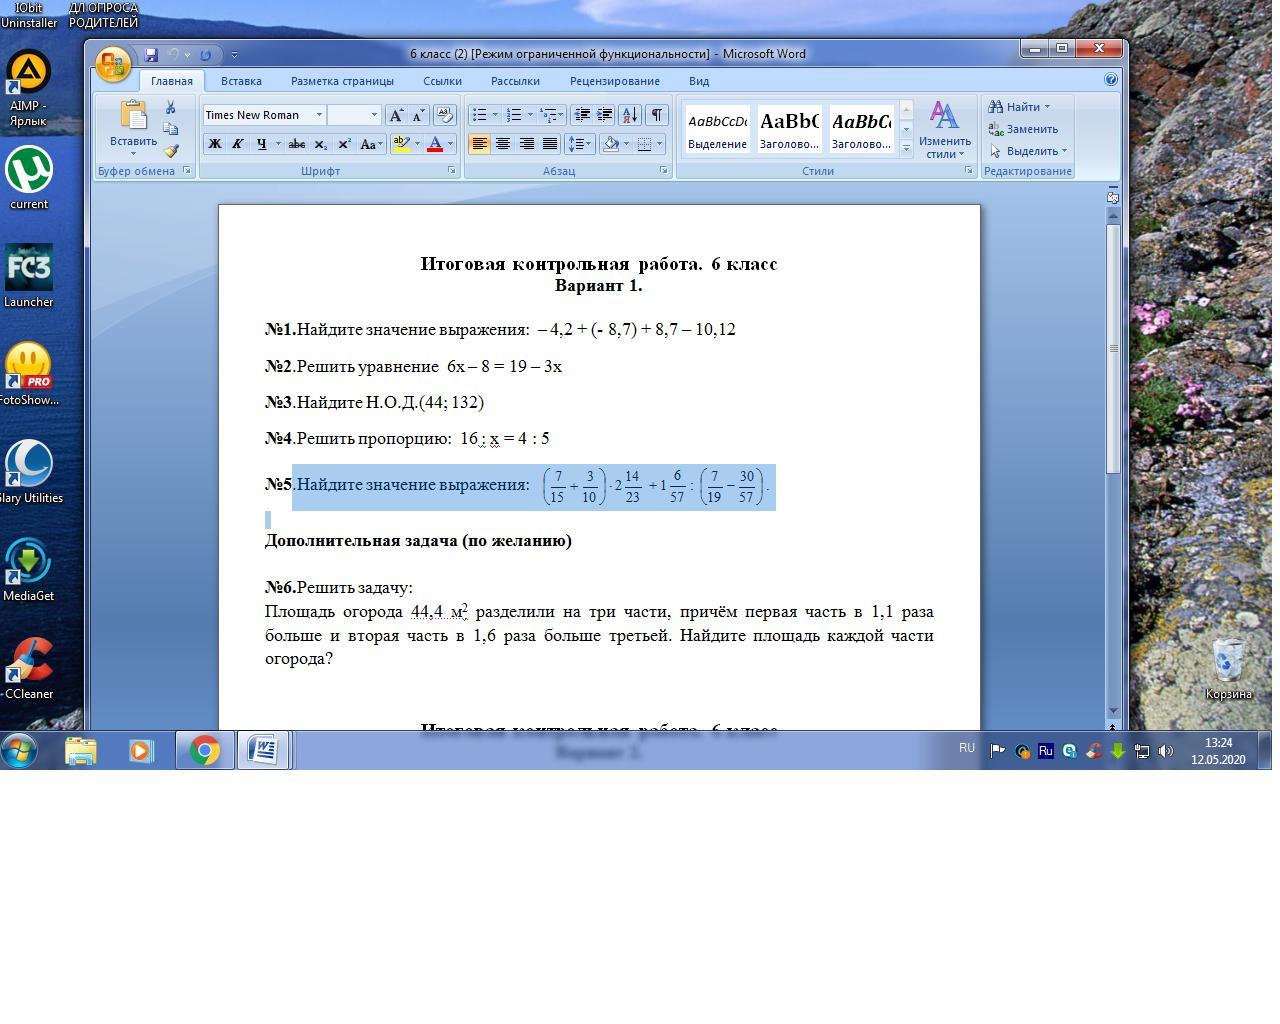Open the change case (Aa) dropdown
Viewport: 1280px width, 1024px height.
tap(371, 144)
